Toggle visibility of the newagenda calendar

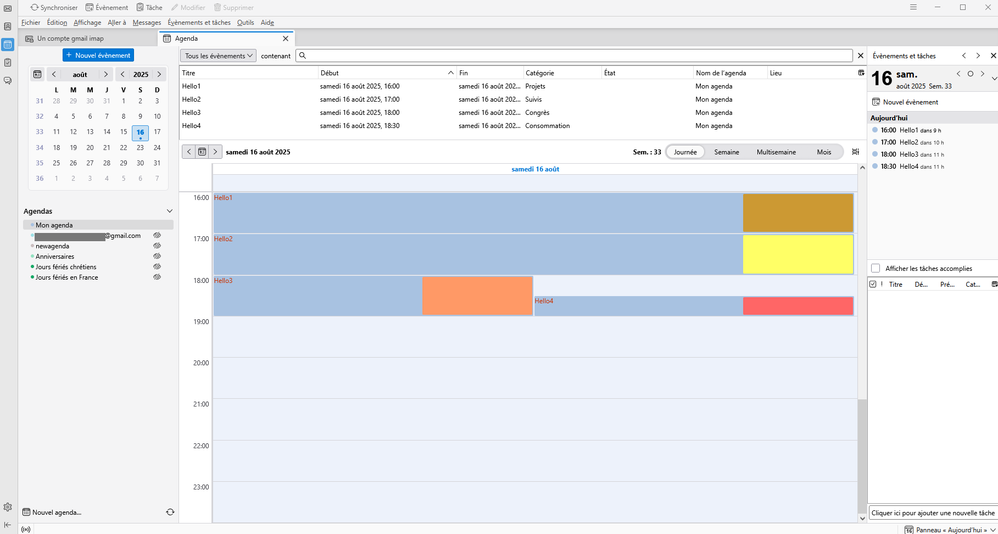point(157,246)
